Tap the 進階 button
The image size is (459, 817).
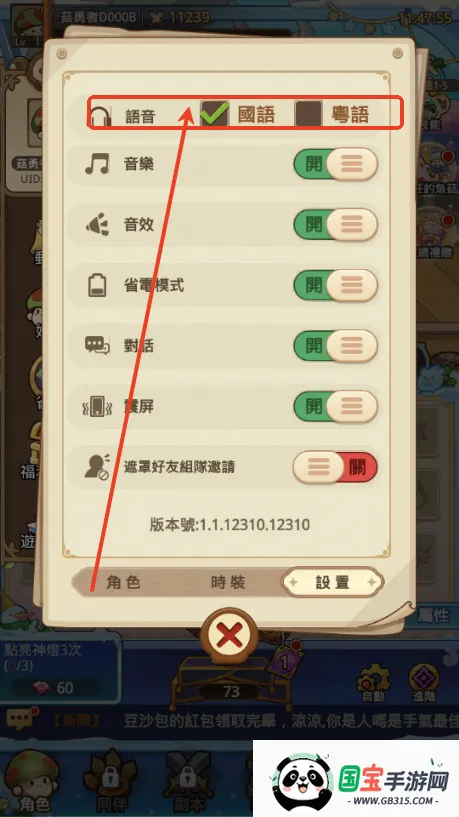[x=424, y=683]
